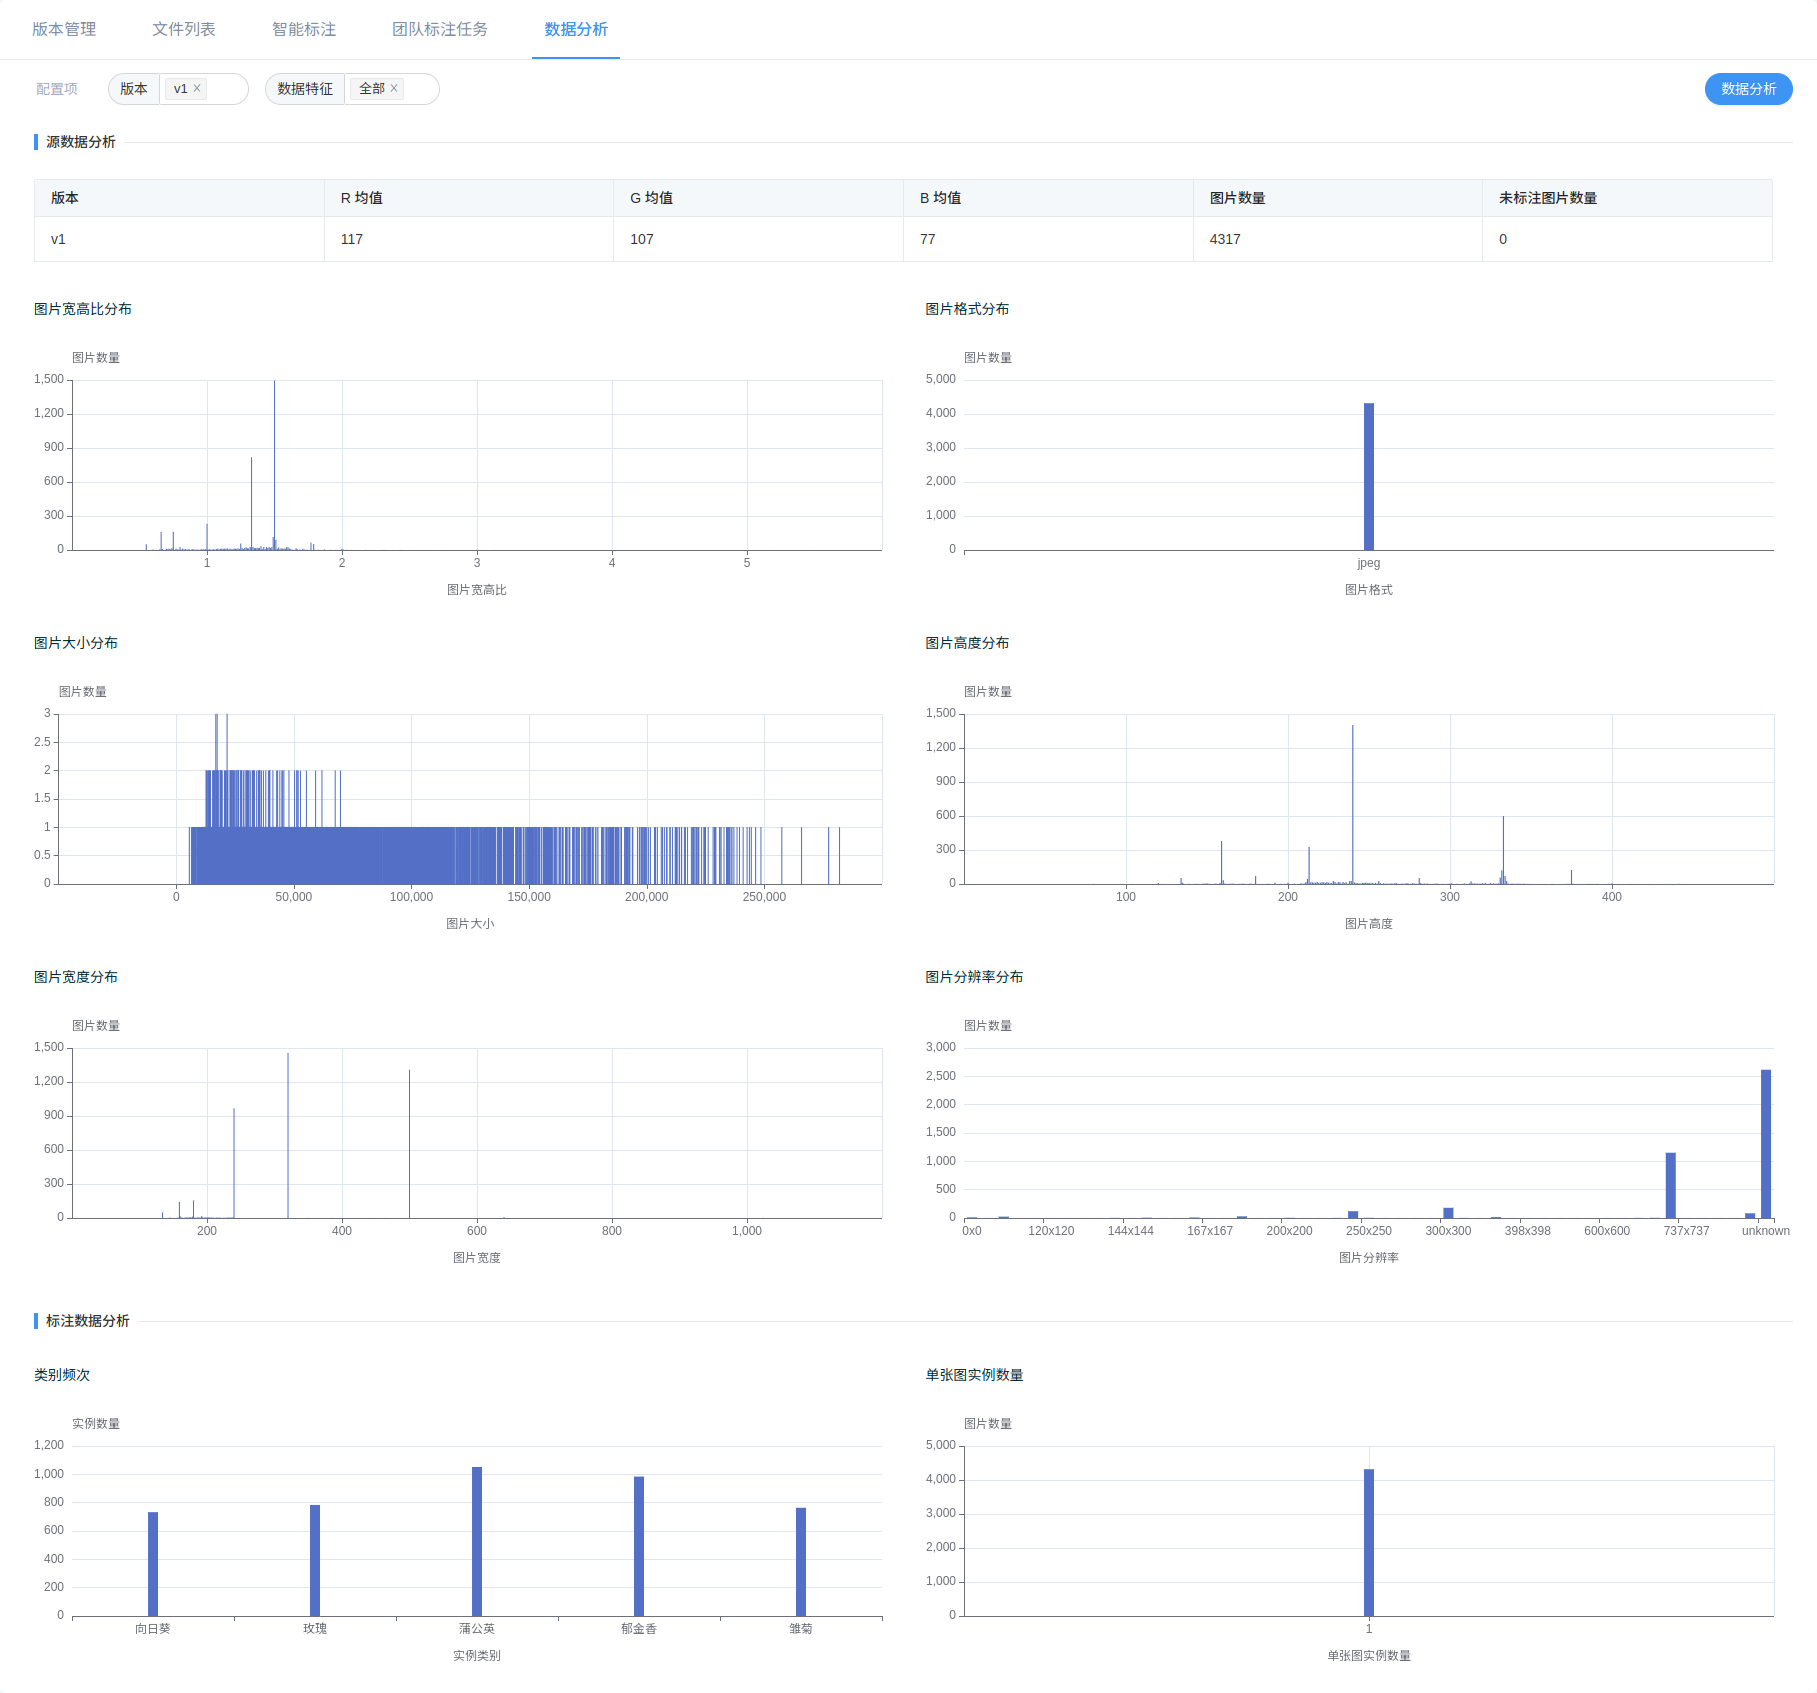Click the 雏菊 category bar
This screenshot has height=1693, width=1817.
(801, 1562)
